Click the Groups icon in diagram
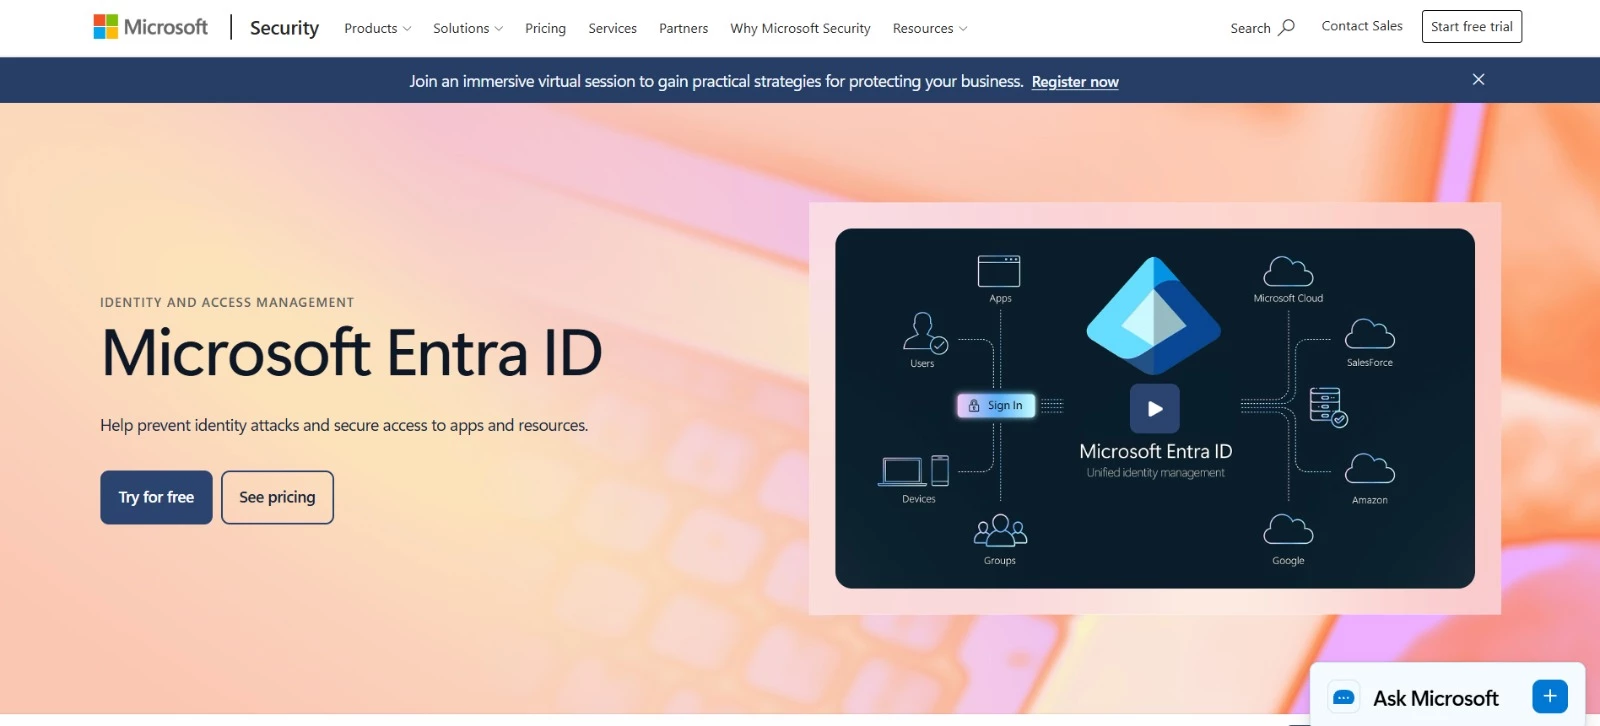Screen dimensions: 1600x726 tap(1000, 530)
